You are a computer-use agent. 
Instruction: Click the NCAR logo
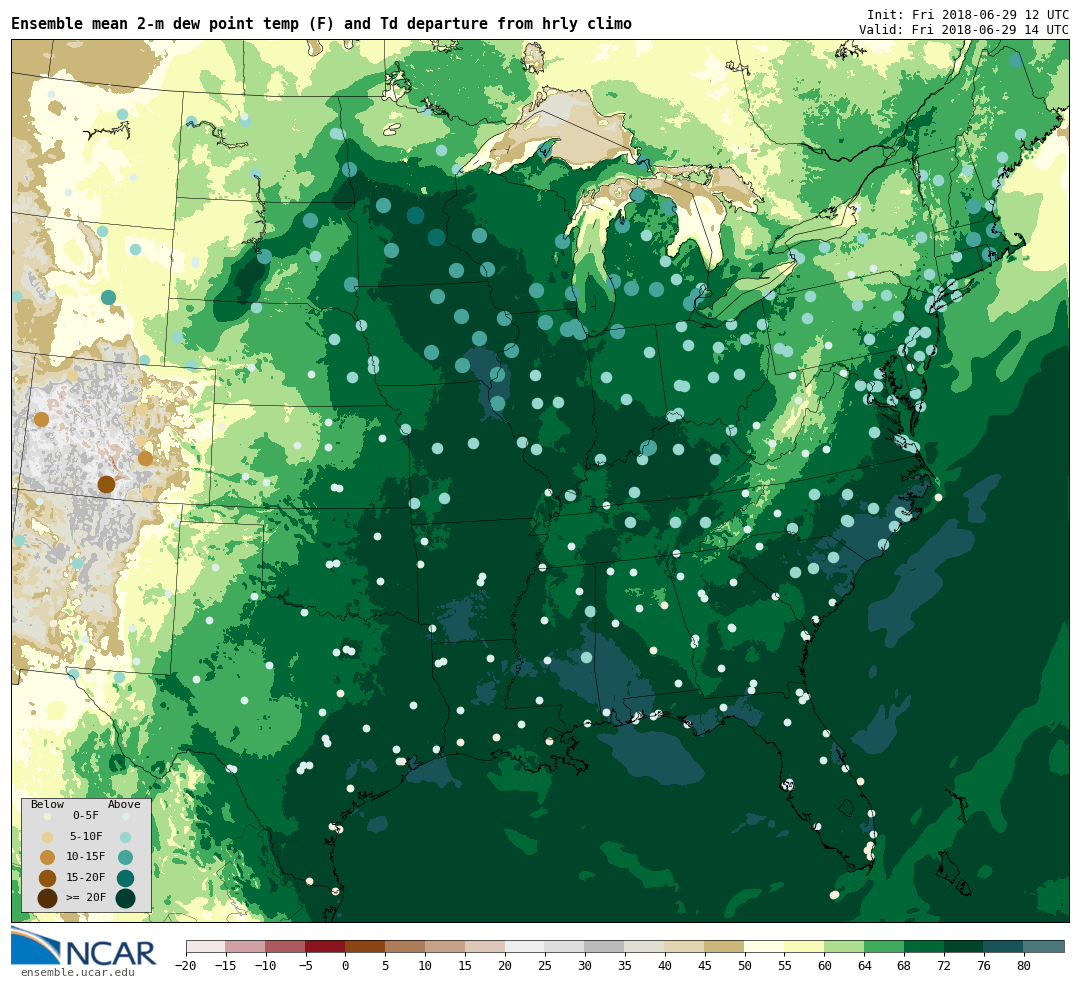84,947
